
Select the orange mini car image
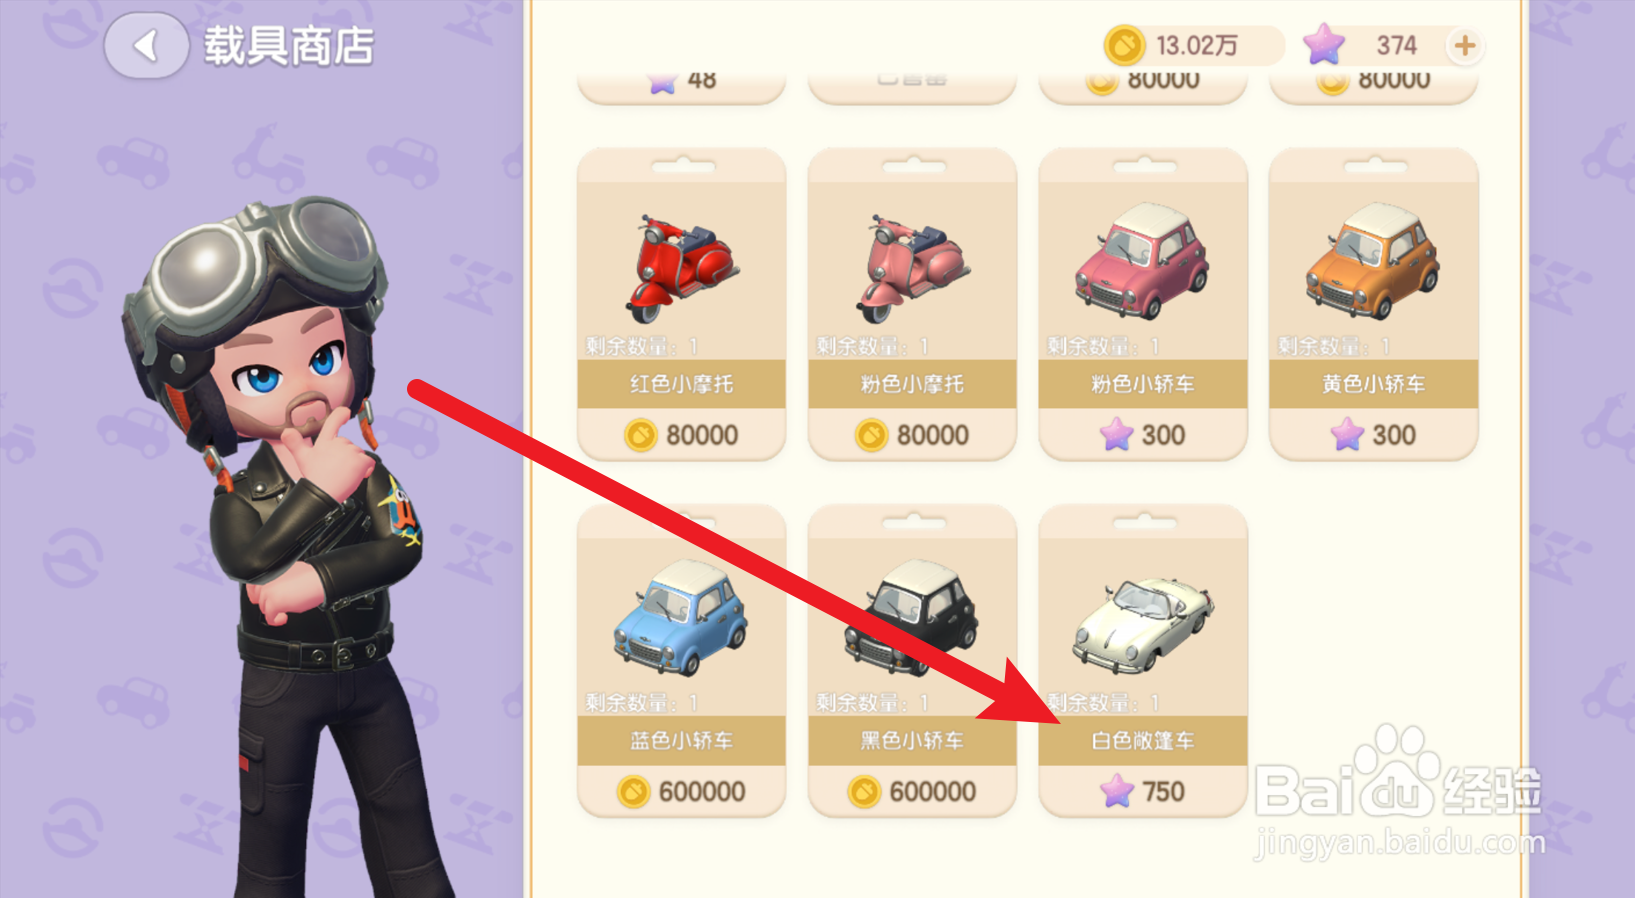(x=1372, y=260)
